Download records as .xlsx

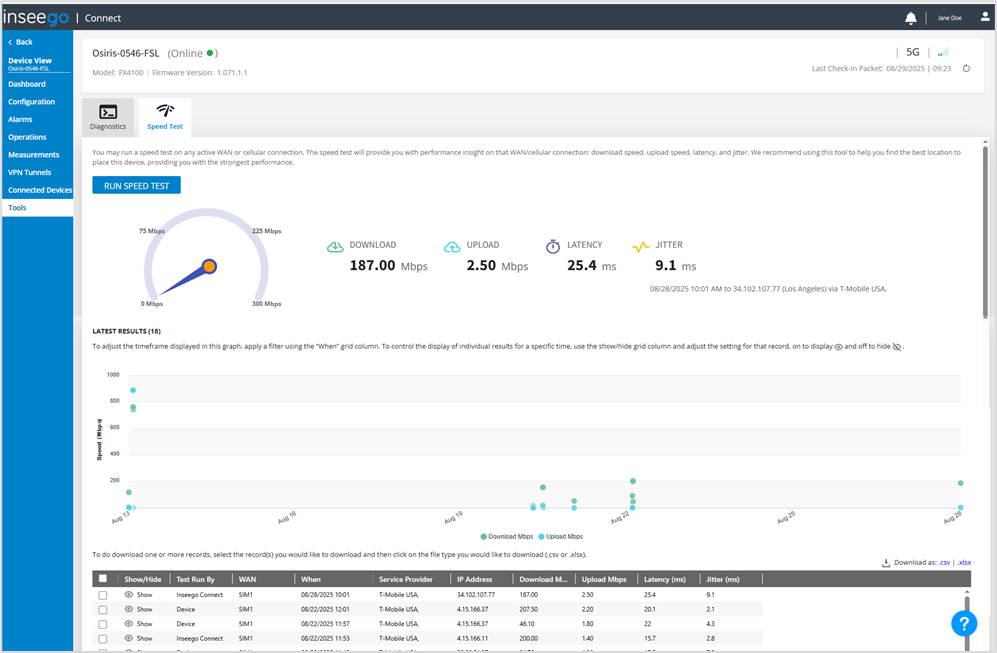[x=964, y=563]
